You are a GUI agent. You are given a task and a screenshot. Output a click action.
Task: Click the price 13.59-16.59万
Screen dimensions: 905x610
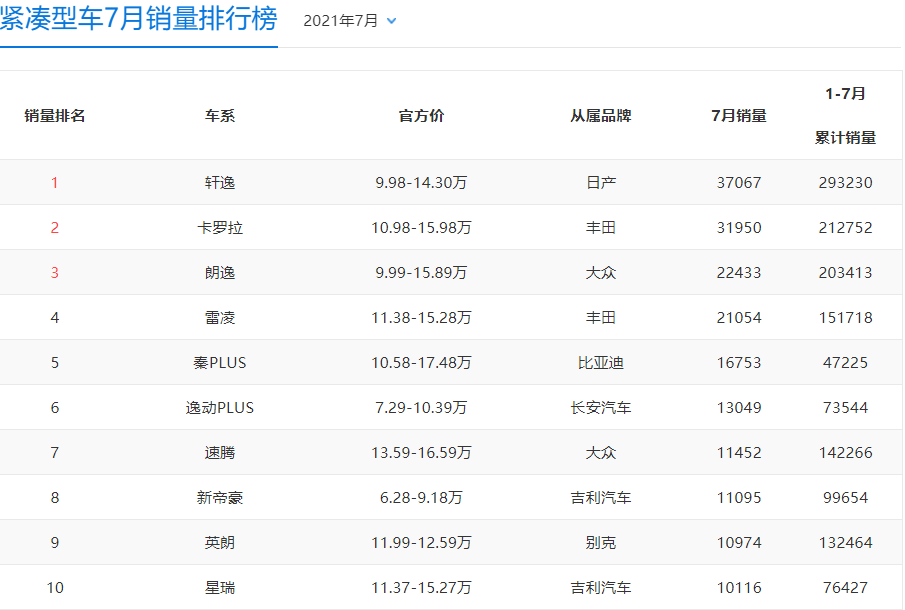pos(421,452)
